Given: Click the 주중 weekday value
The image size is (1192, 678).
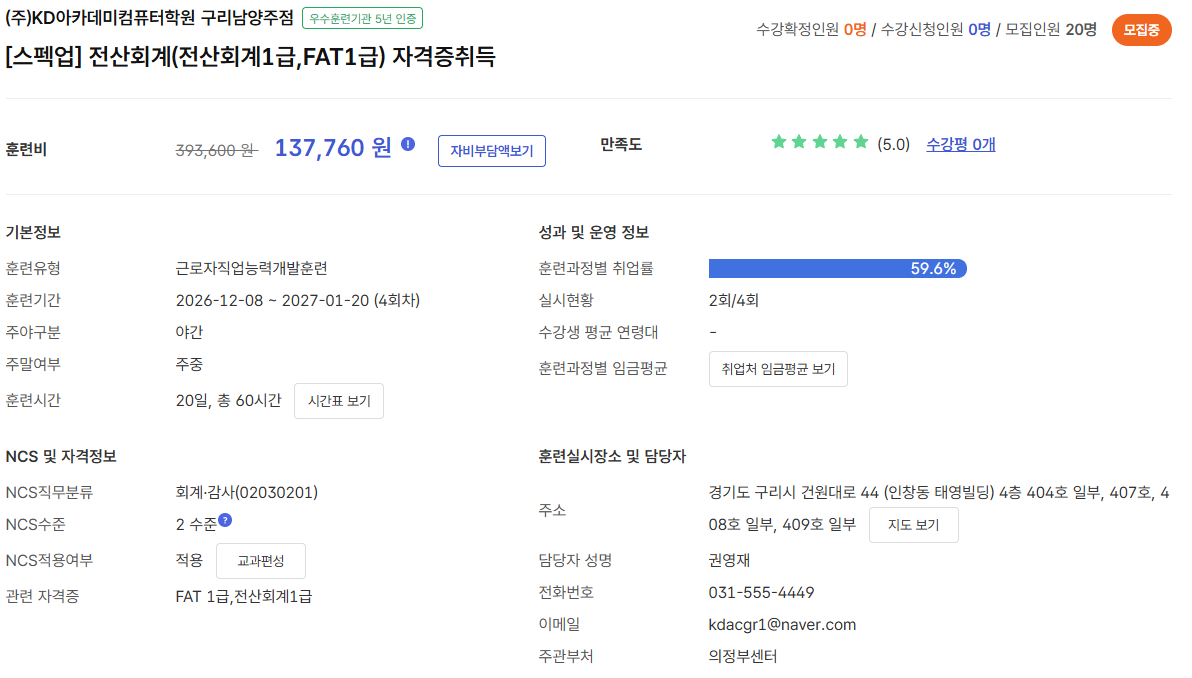Looking at the screenshot, I should tap(189, 365).
